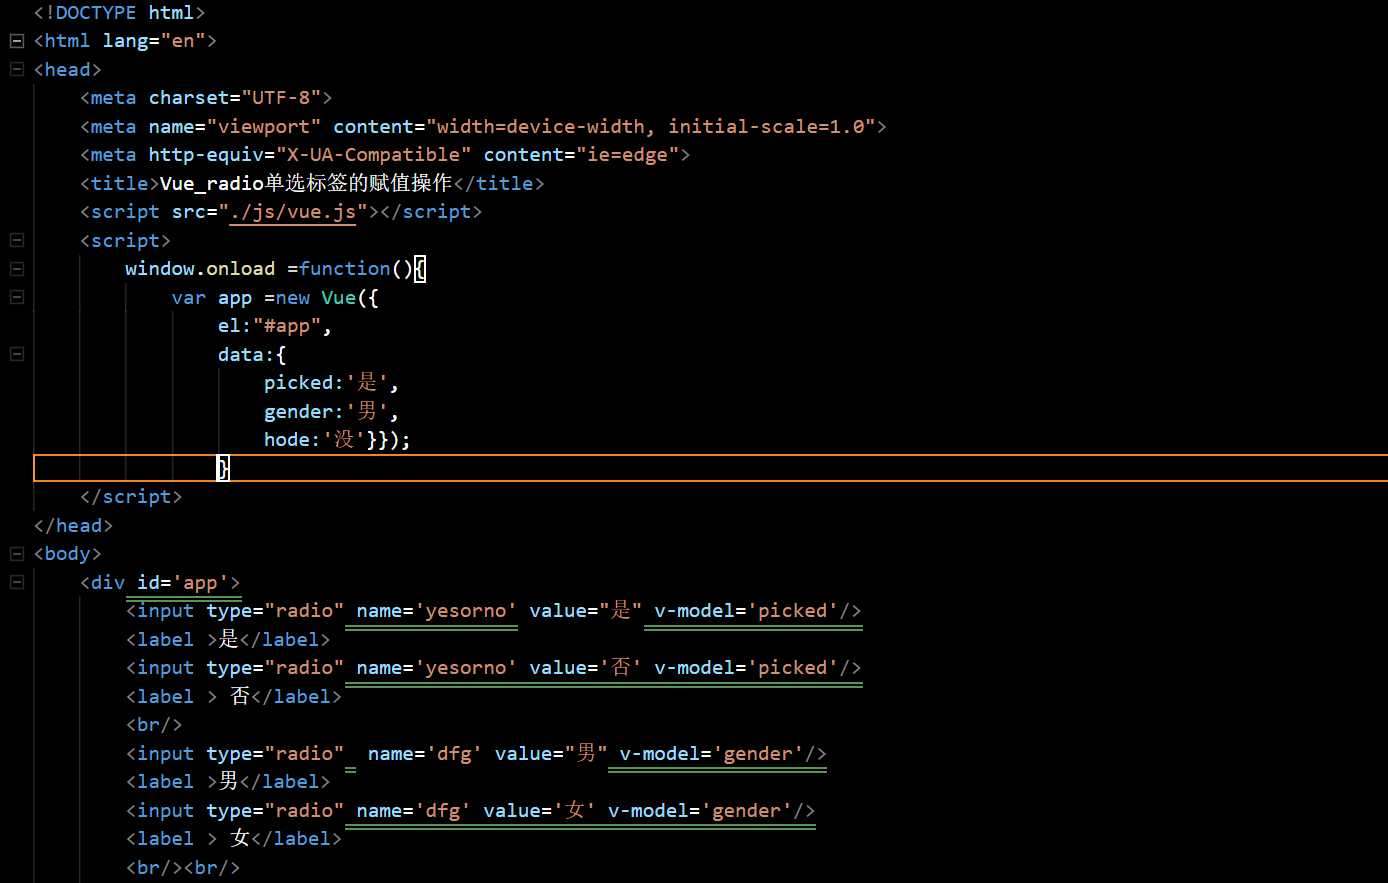Collapse the body tag fold marker
This screenshot has width=1388, height=883.
pyautogui.click(x=16, y=553)
